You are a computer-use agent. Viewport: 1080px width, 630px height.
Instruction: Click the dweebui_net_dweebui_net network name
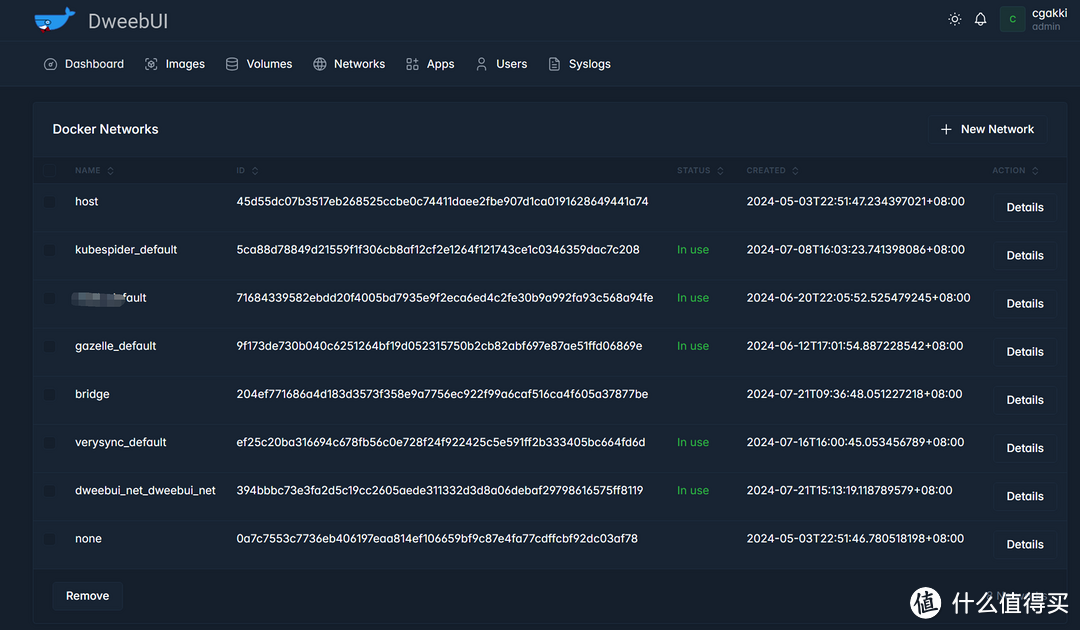(145, 491)
